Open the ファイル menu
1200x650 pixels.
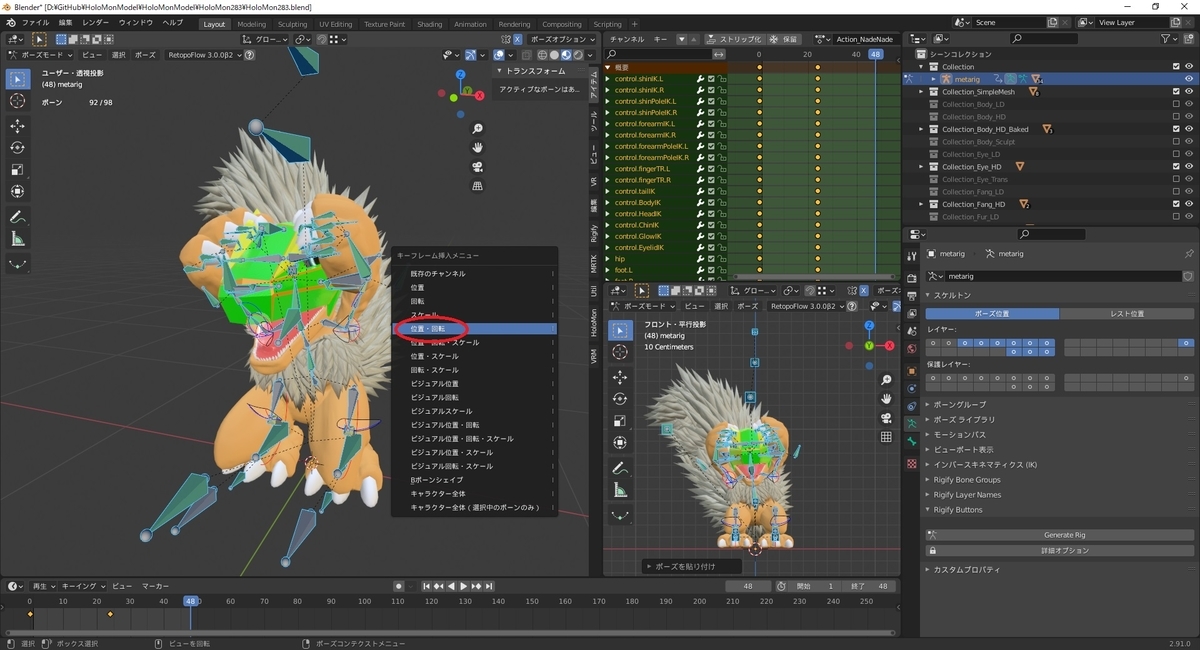[x=35, y=22]
